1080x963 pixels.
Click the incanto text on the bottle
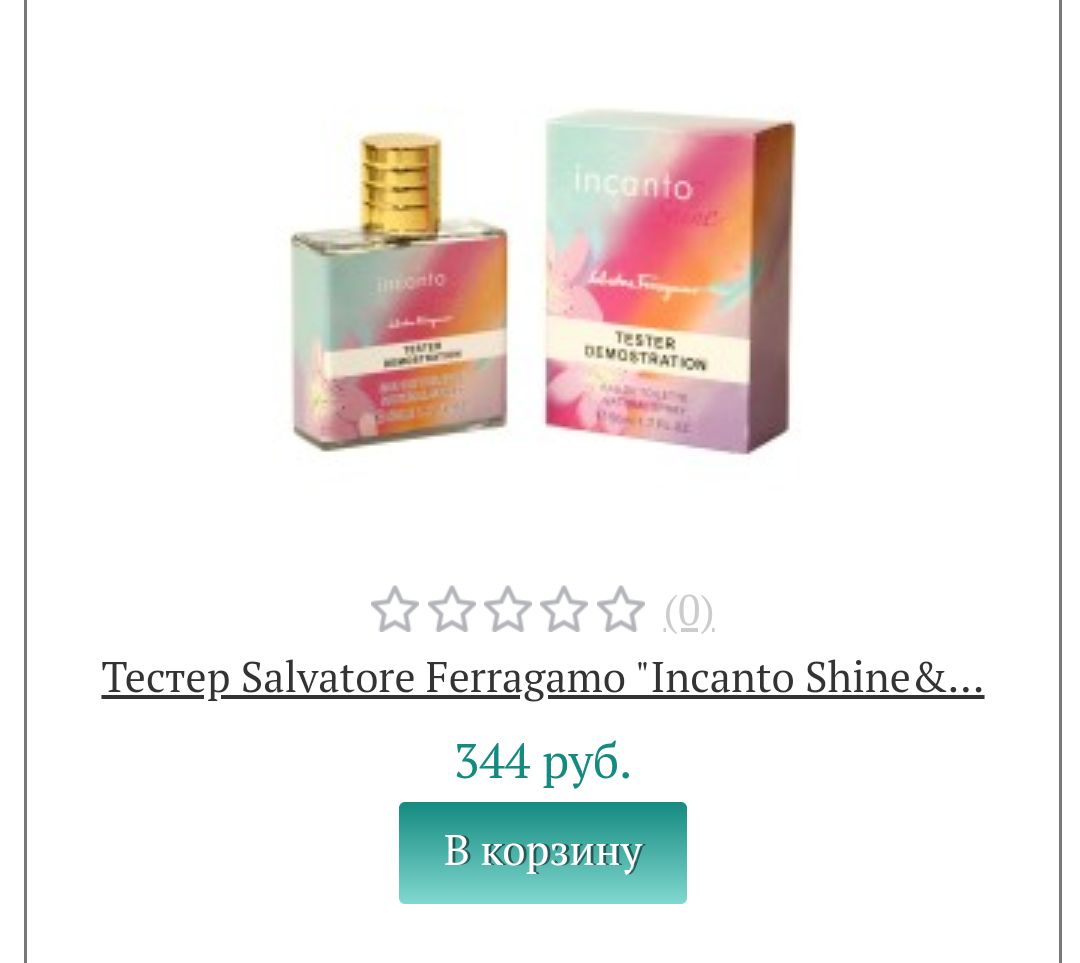tap(411, 281)
